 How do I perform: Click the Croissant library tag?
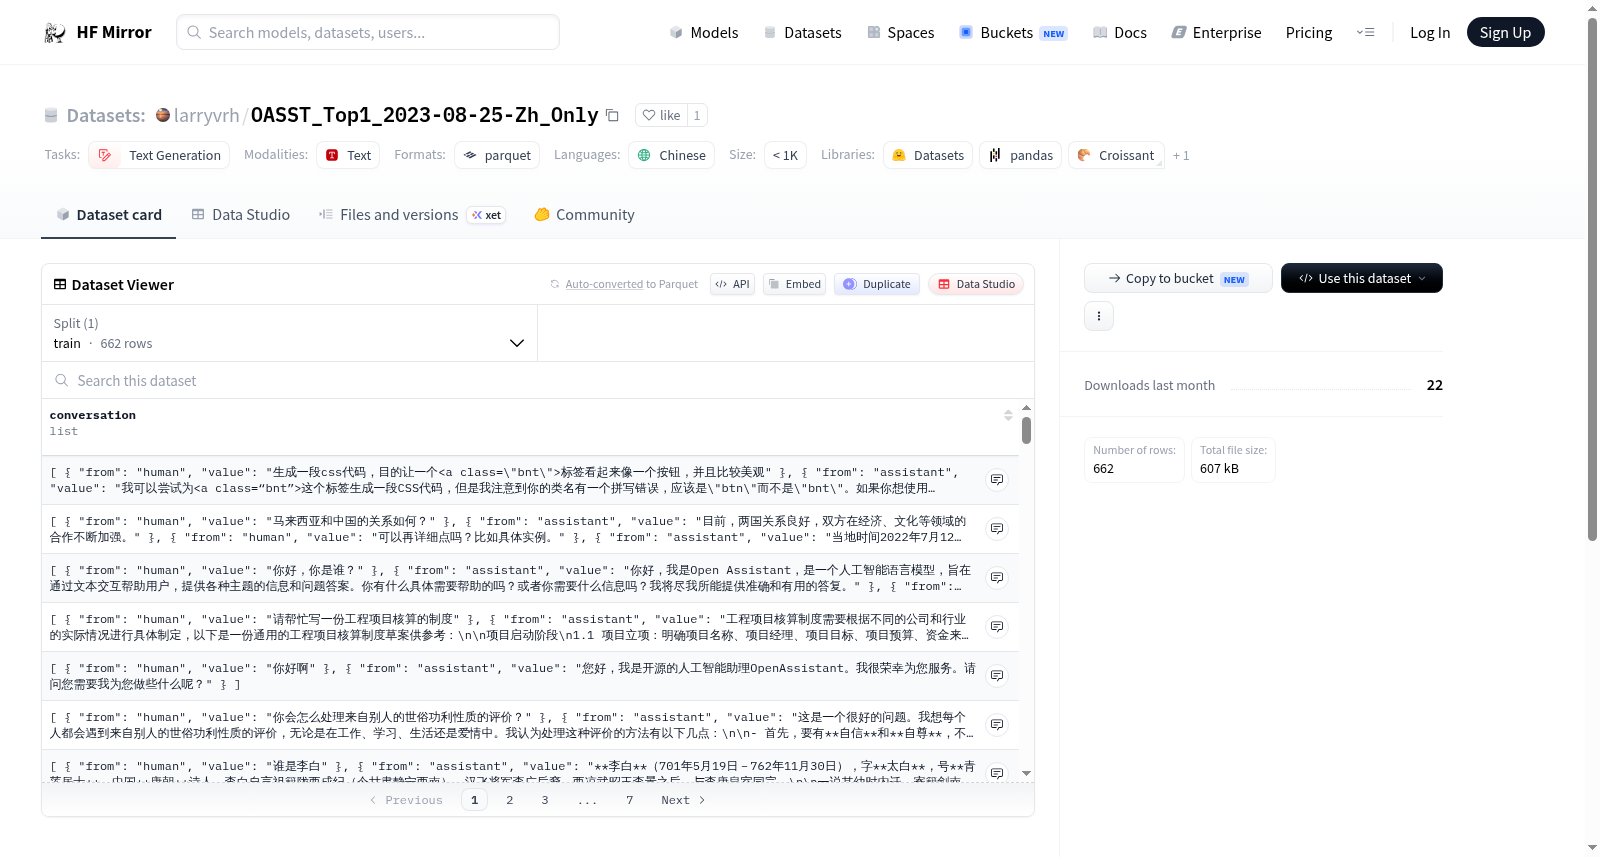1116,155
